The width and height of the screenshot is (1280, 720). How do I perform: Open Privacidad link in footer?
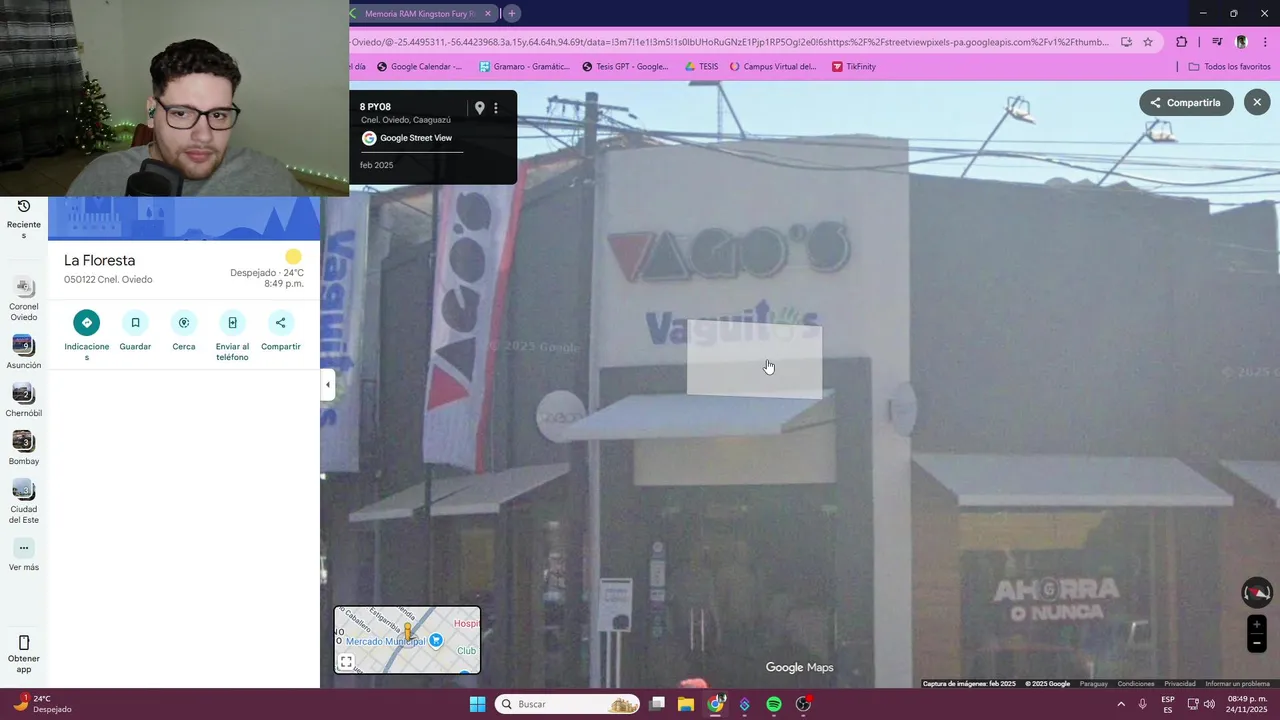coord(1180,684)
